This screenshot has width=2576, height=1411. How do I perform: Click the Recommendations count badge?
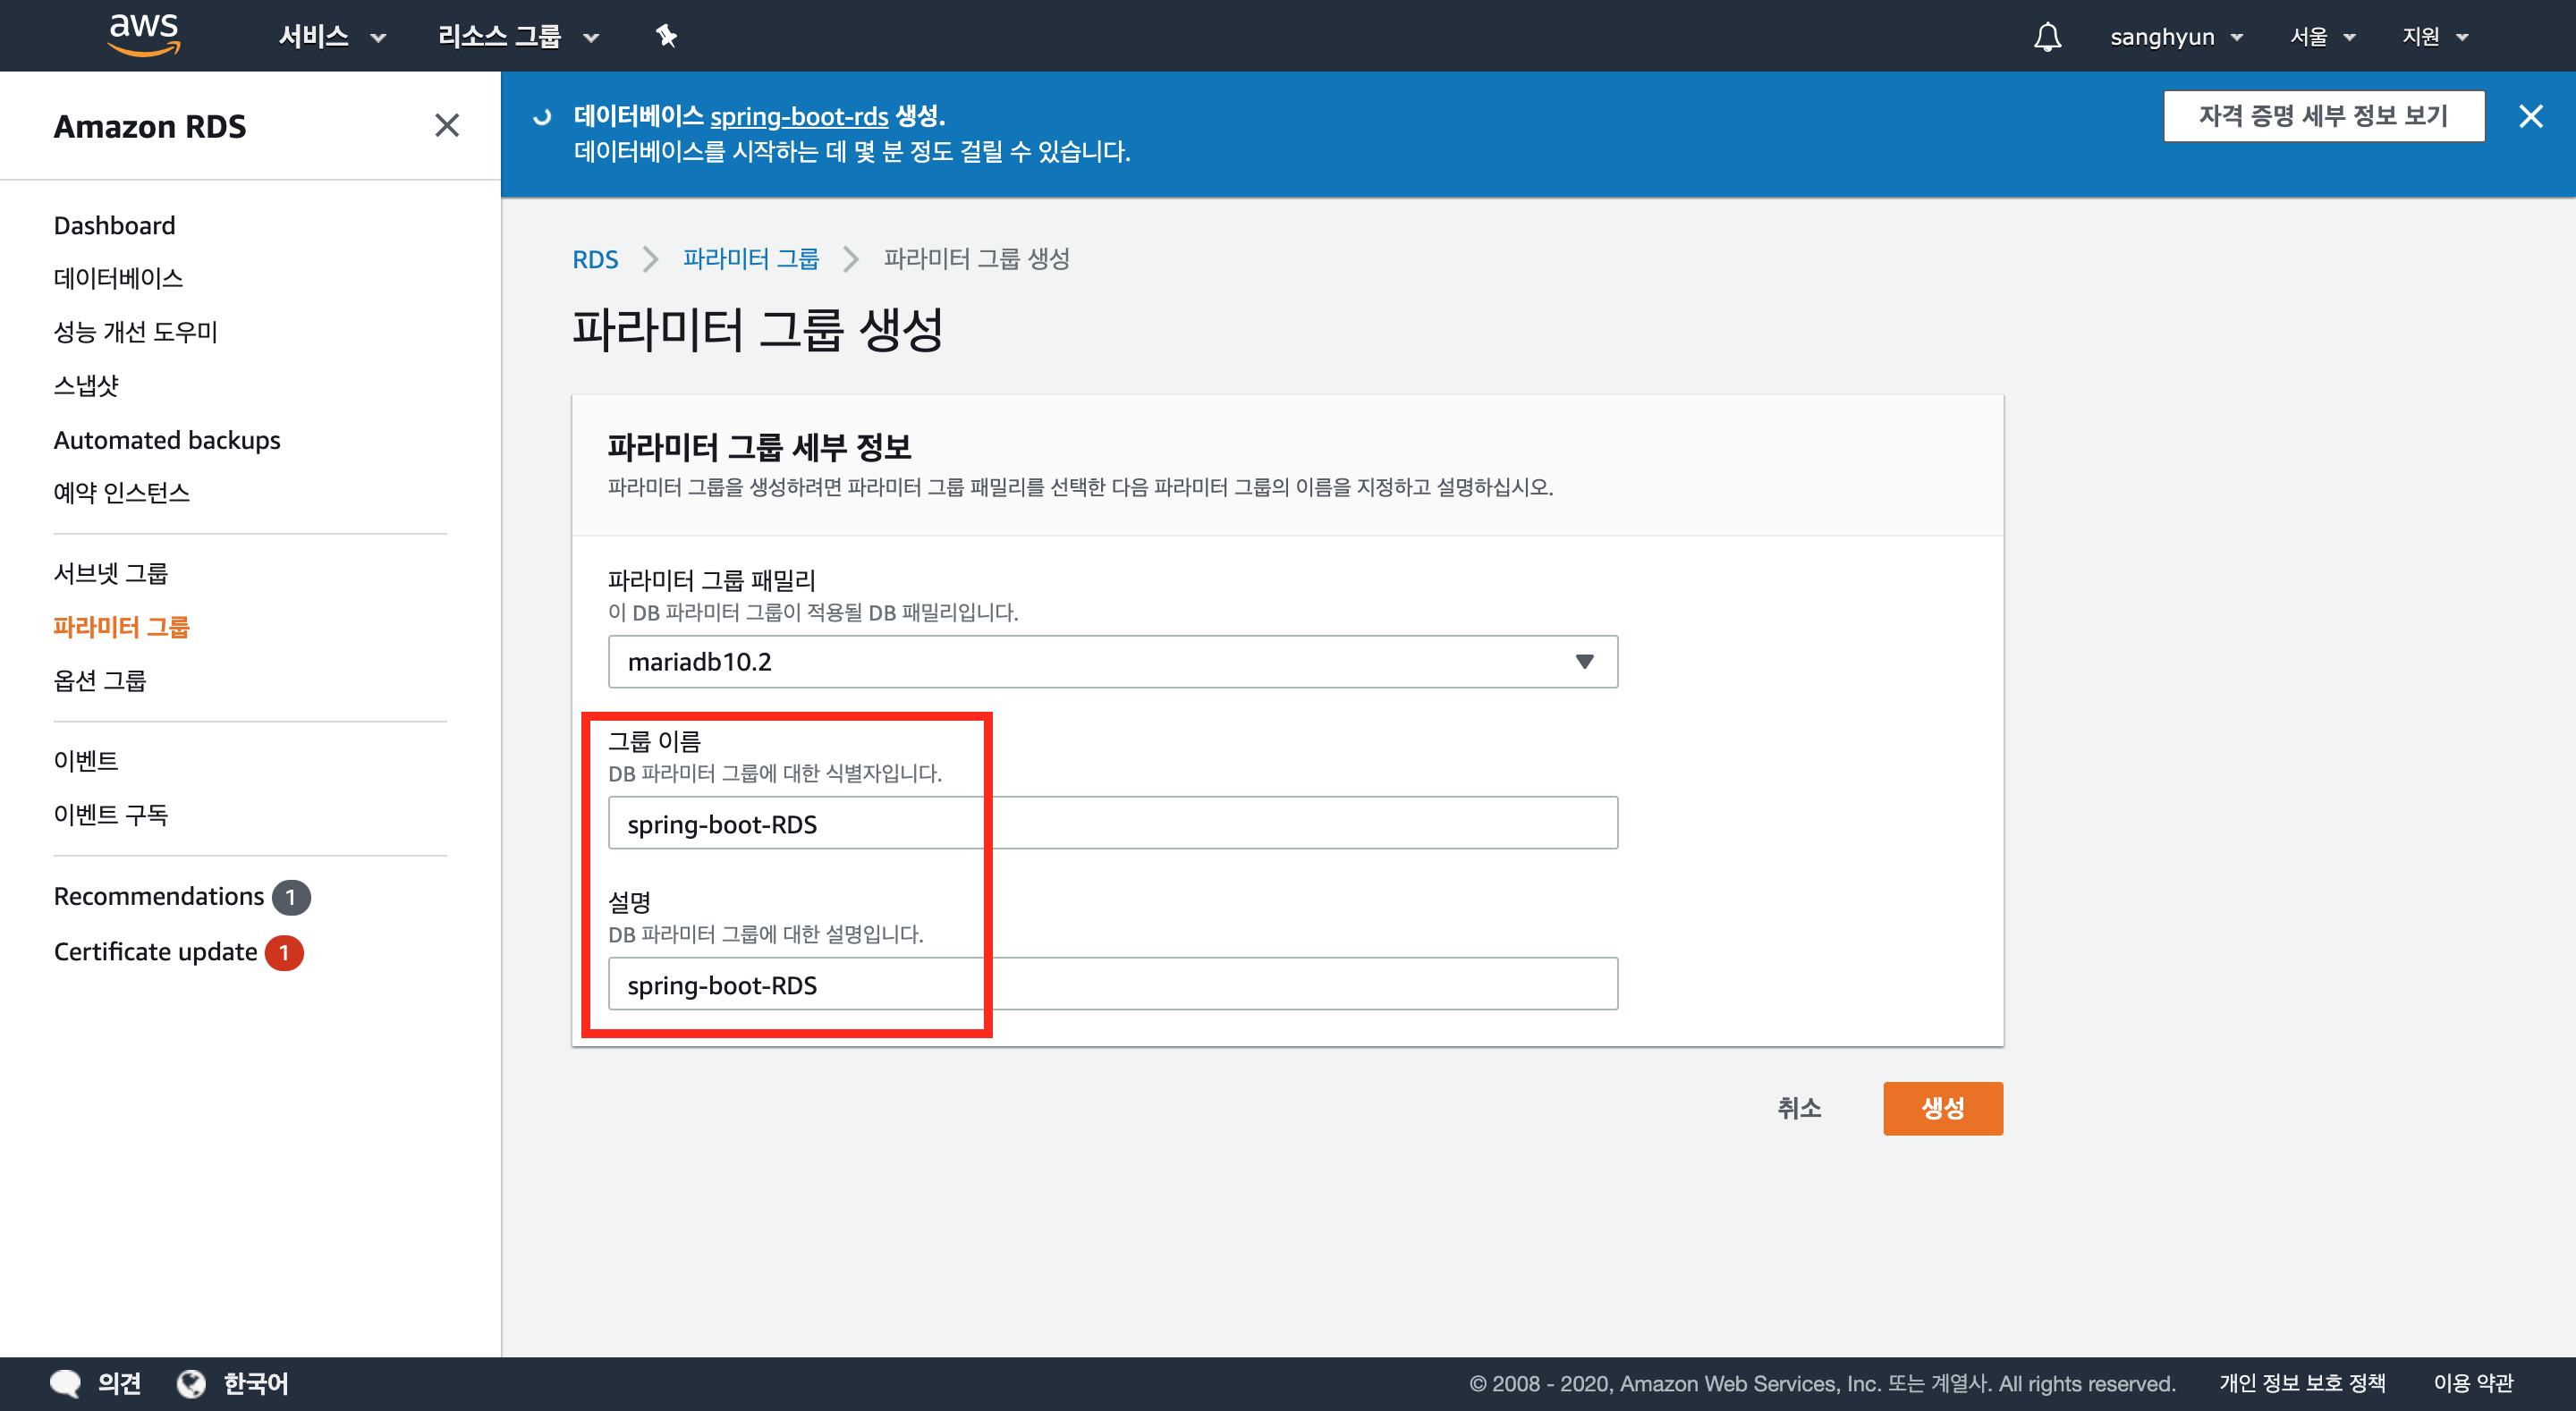[291, 897]
